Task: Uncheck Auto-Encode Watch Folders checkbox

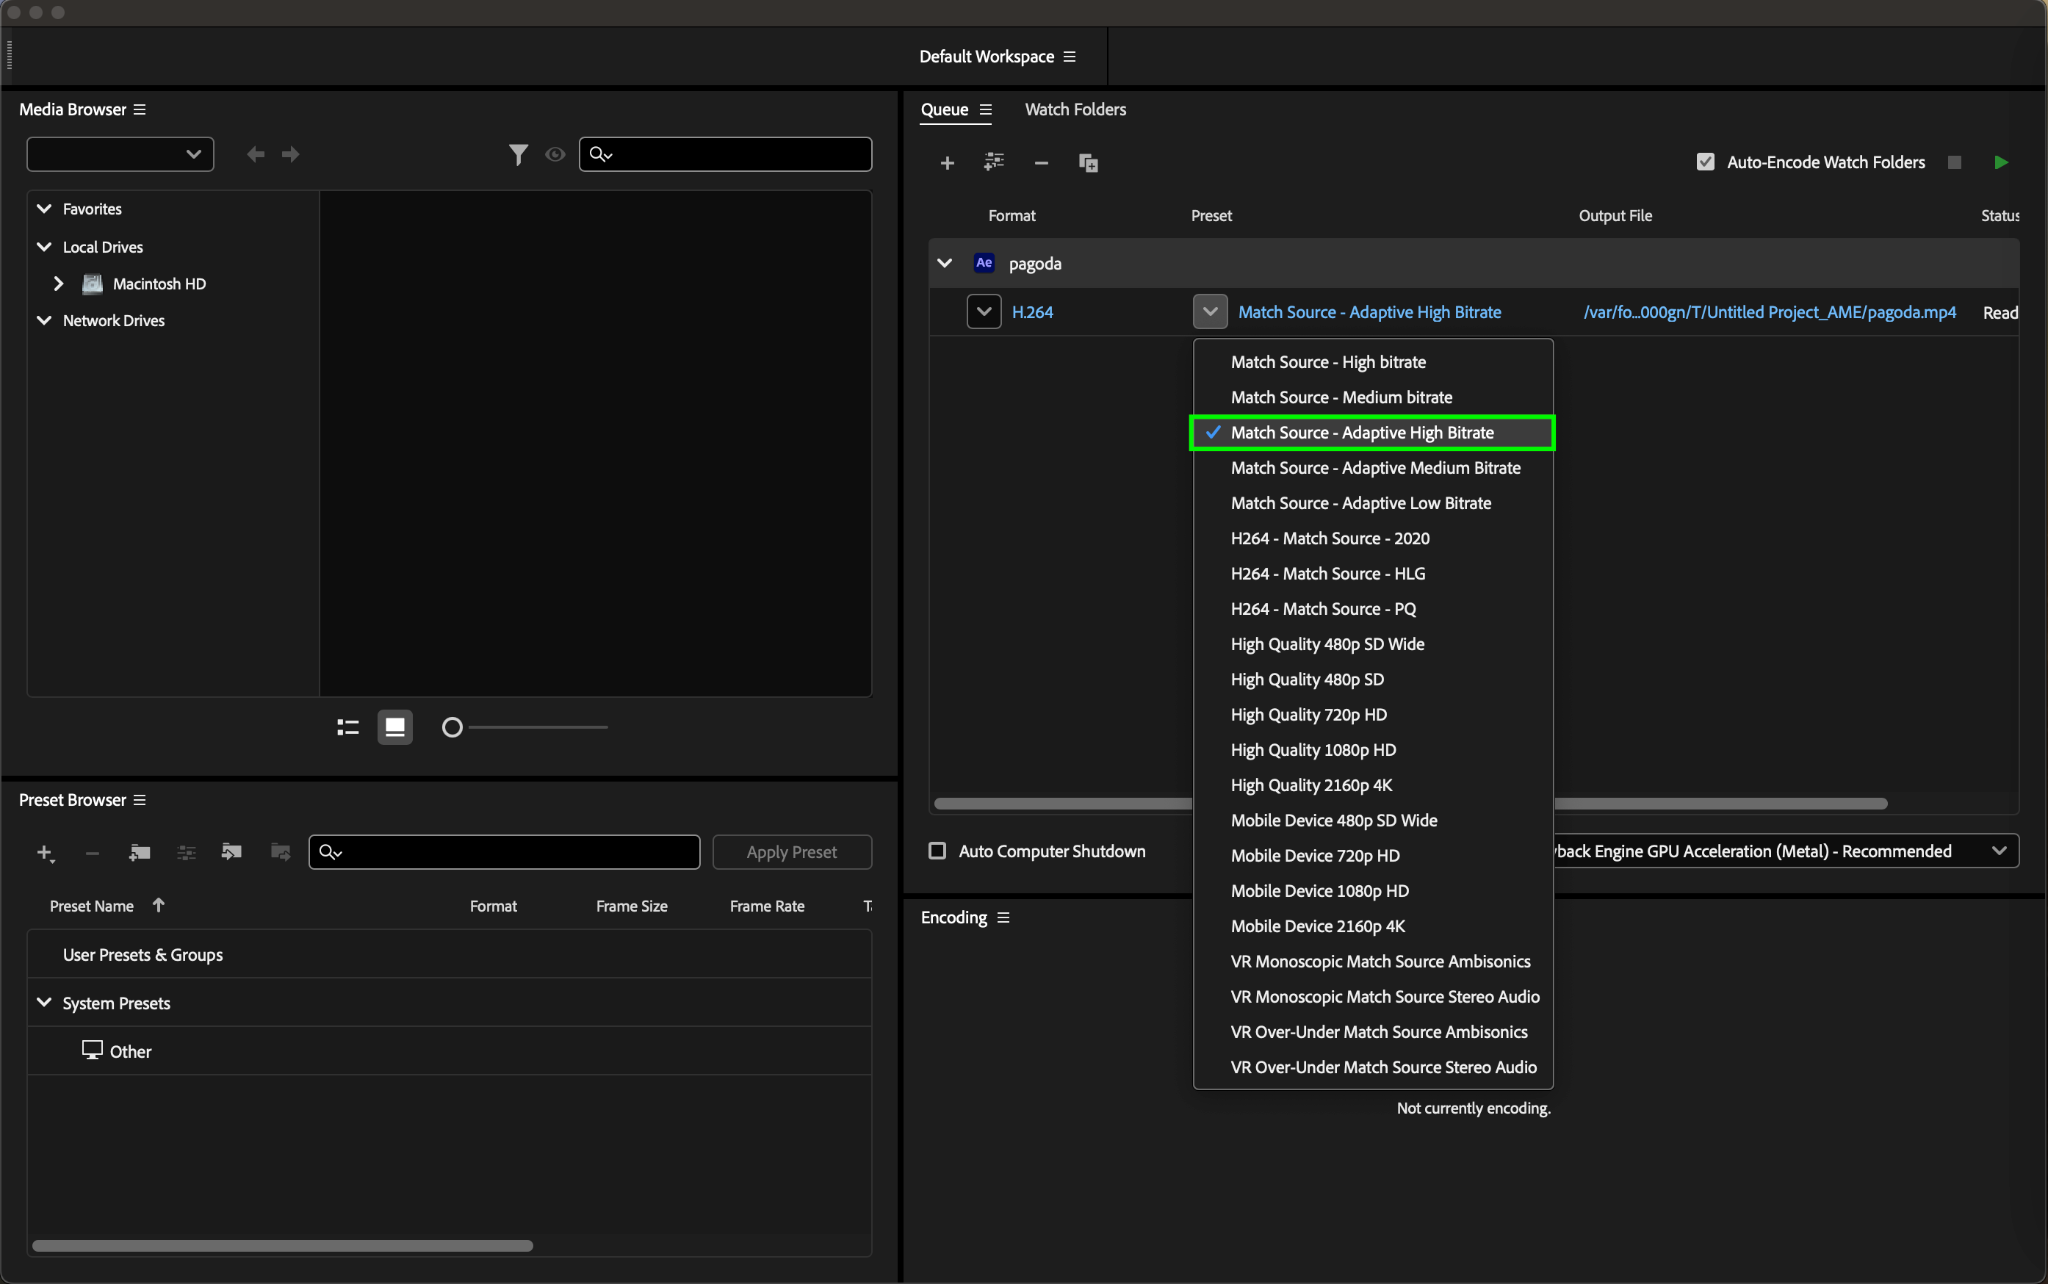Action: 1706,162
